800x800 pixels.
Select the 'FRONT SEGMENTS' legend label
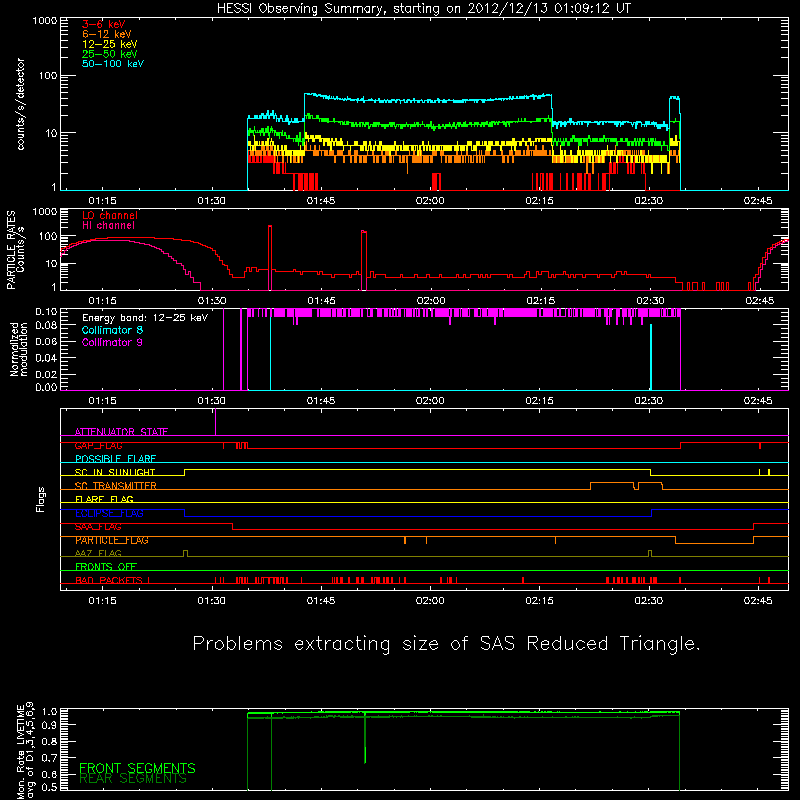pos(137,768)
